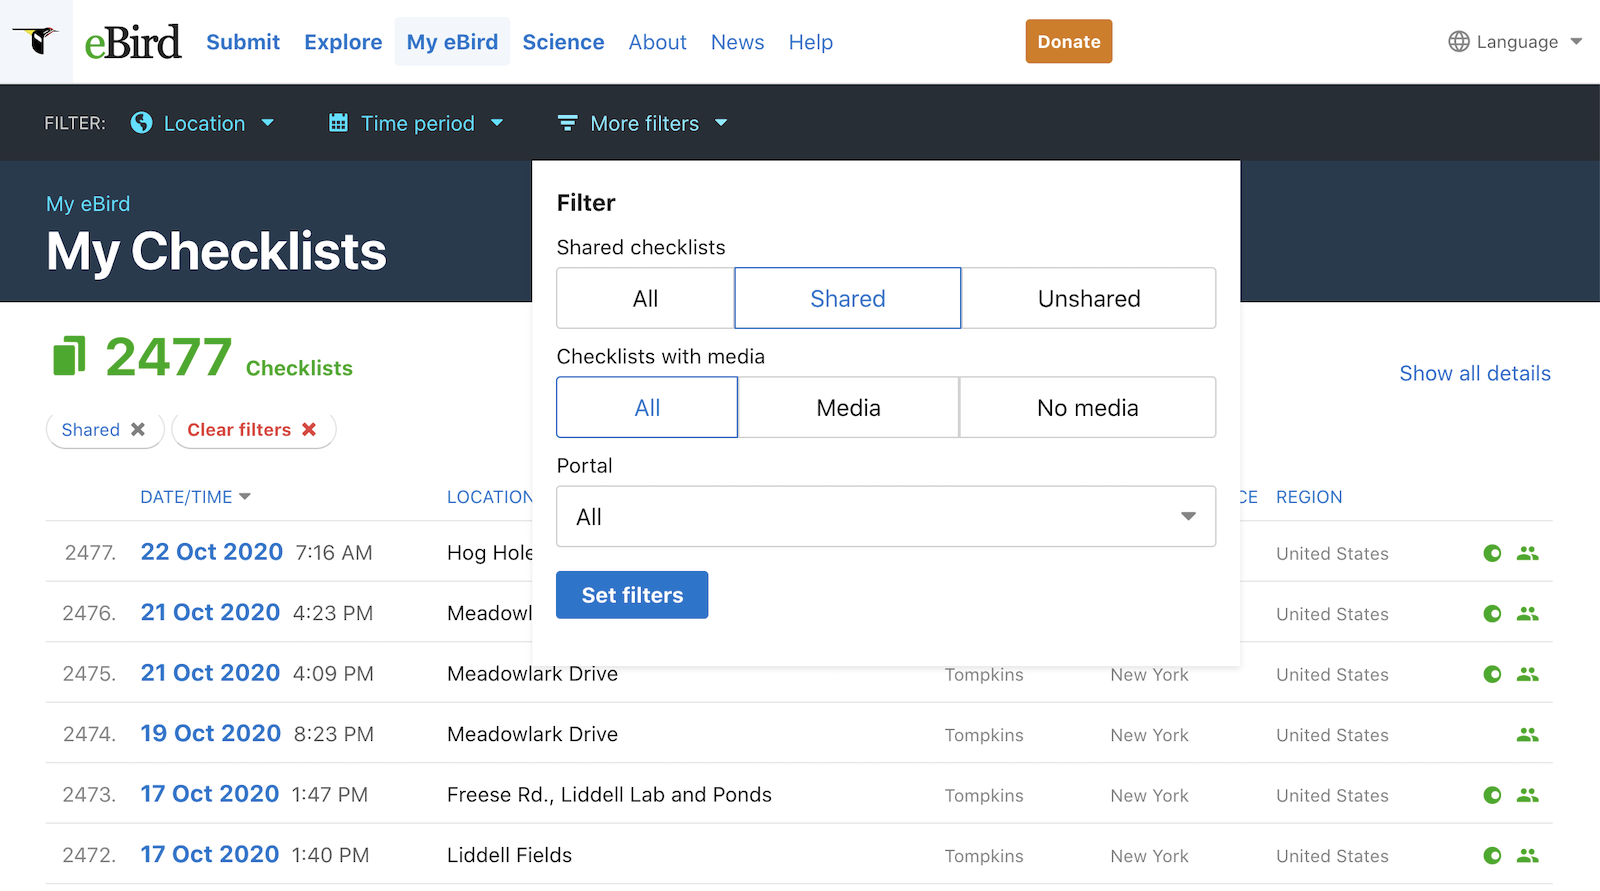
Task: Click the shared people icon for 22 Oct 2020
Action: click(x=1527, y=553)
